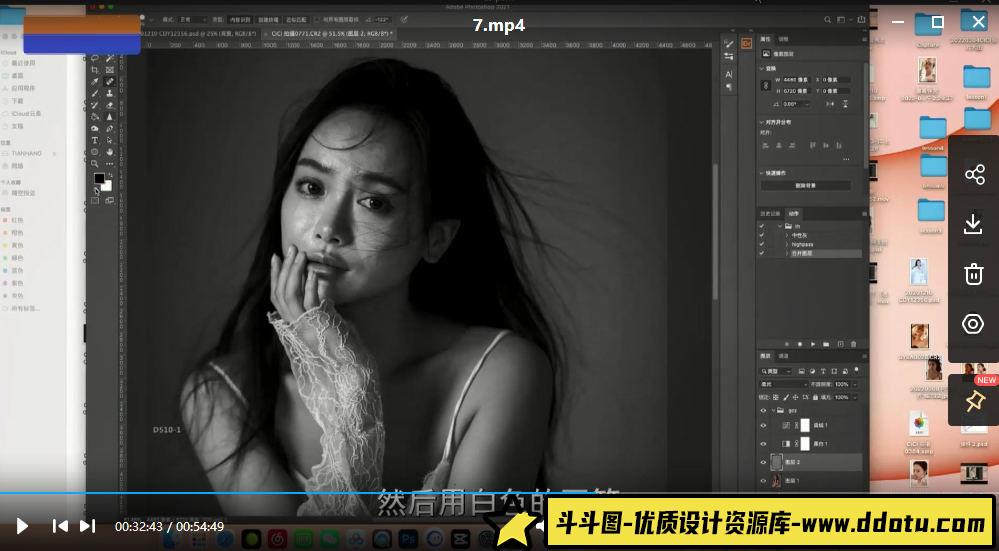Click the video player download icon
Screen dimensions: 999x551
click(973, 224)
